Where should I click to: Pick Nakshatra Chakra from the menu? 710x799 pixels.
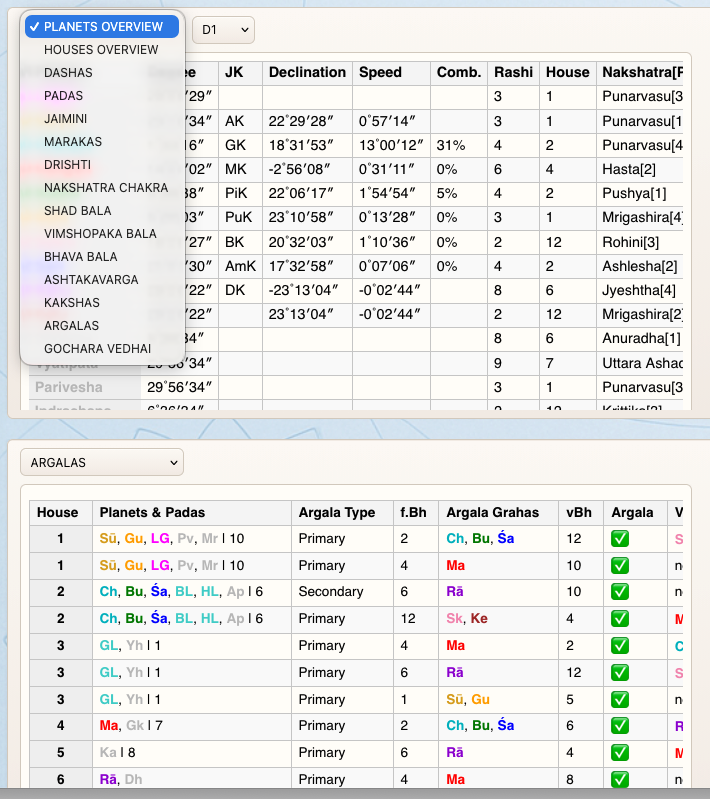click(x=105, y=188)
